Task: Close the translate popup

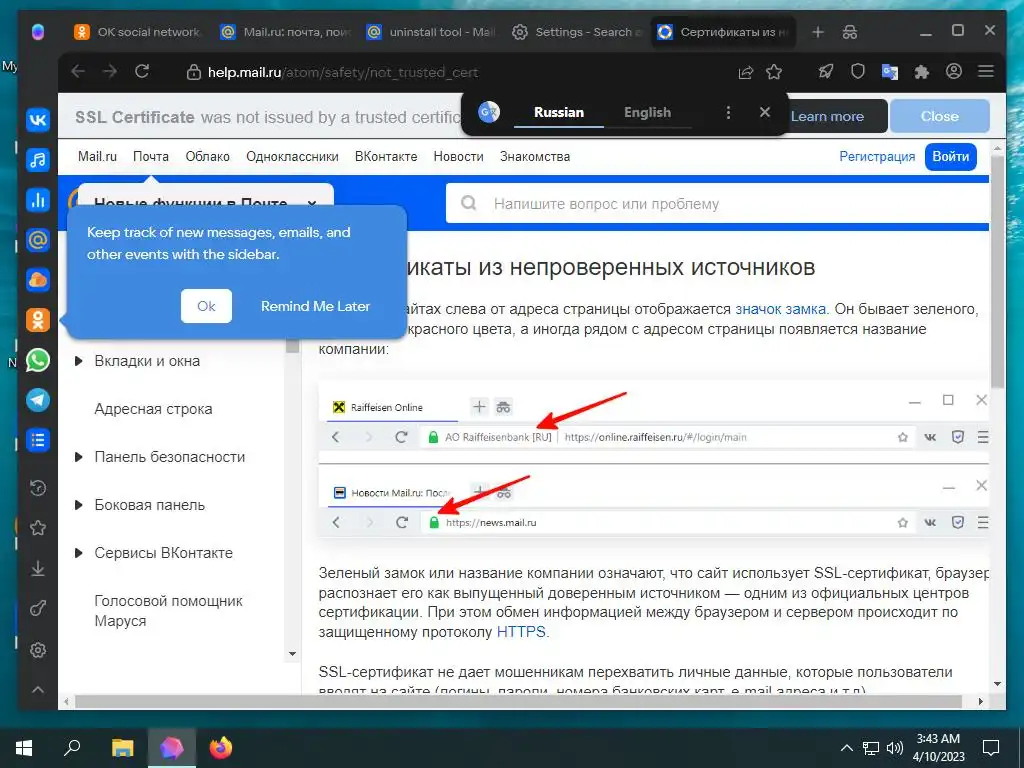Action: click(765, 112)
